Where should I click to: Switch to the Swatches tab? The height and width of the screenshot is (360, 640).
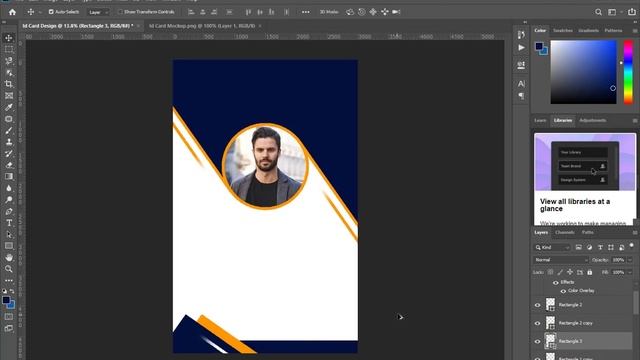[563, 31]
